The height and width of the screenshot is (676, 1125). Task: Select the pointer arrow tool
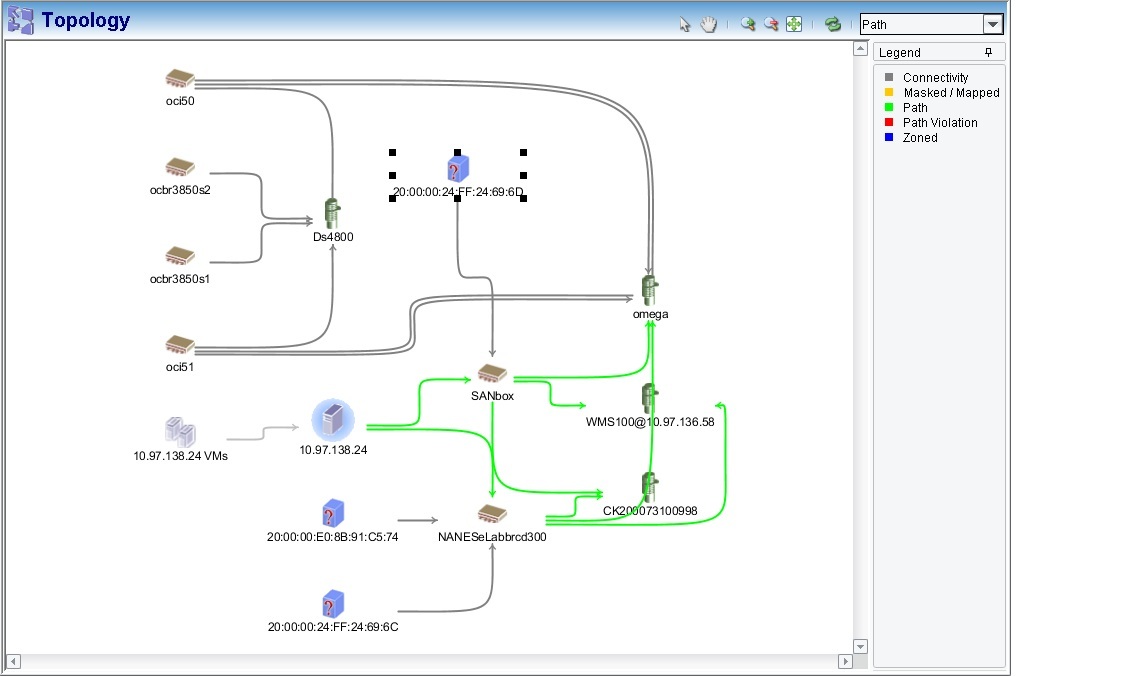pyautogui.click(x=685, y=25)
